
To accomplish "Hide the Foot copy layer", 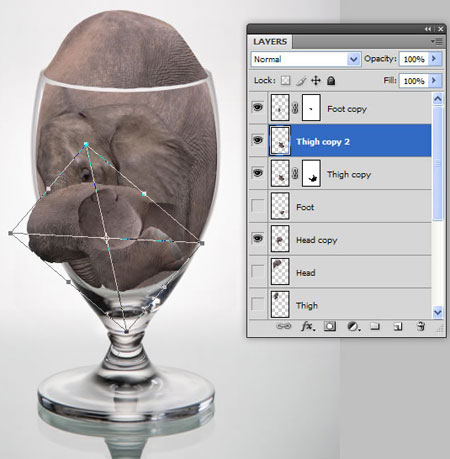I will pos(258,107).
